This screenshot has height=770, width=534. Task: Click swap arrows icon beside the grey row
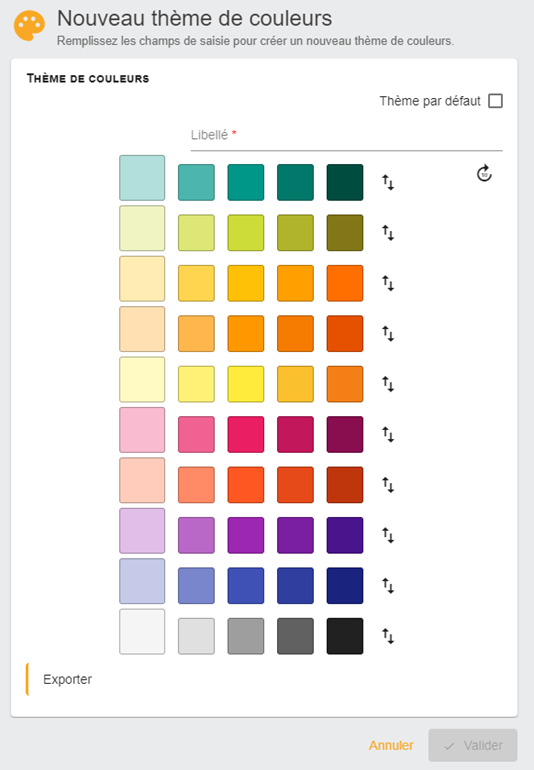[388, 636]
